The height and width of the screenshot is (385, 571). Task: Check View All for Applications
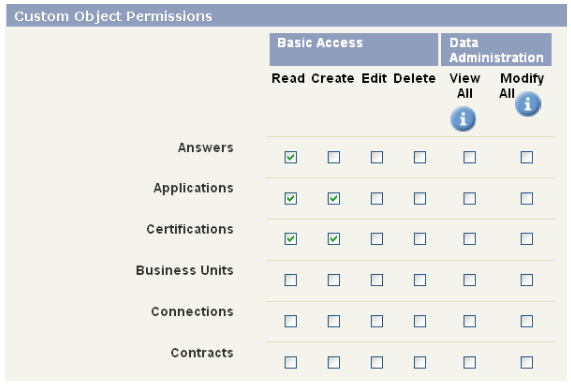[469, 199]
